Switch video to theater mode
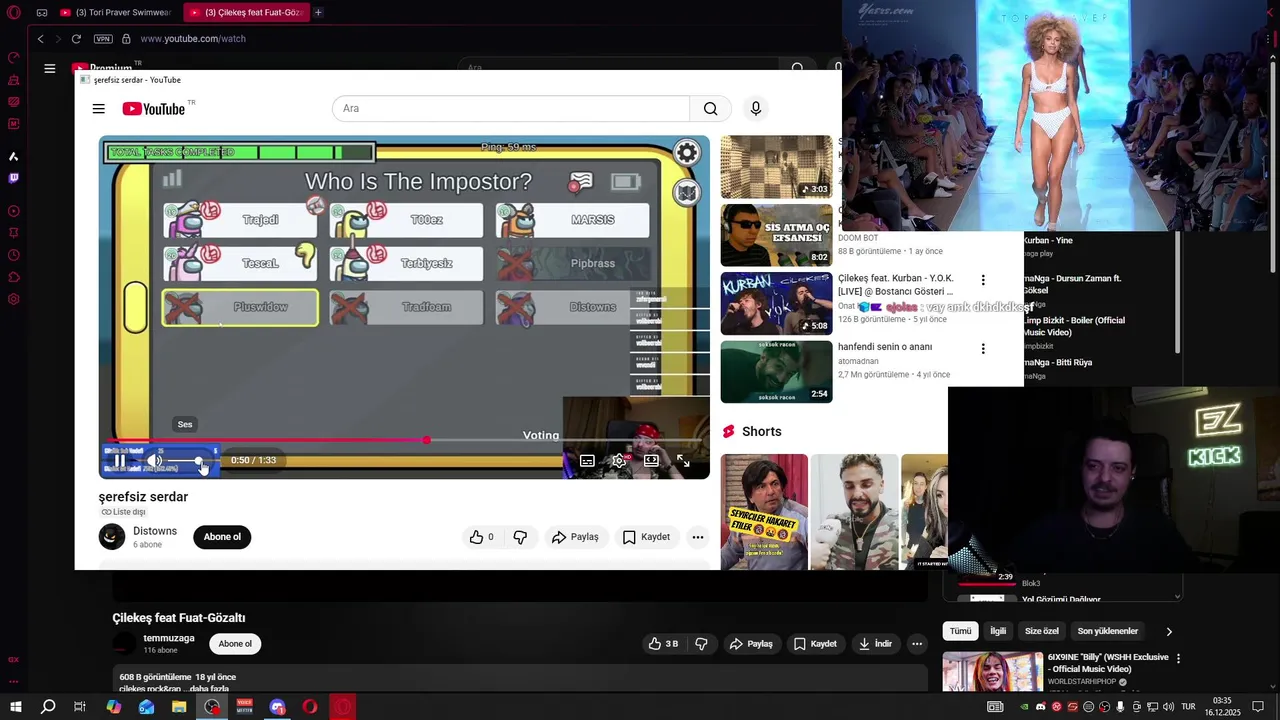The height and width of the screenshot is (720, 1280). tap(651, 461)
